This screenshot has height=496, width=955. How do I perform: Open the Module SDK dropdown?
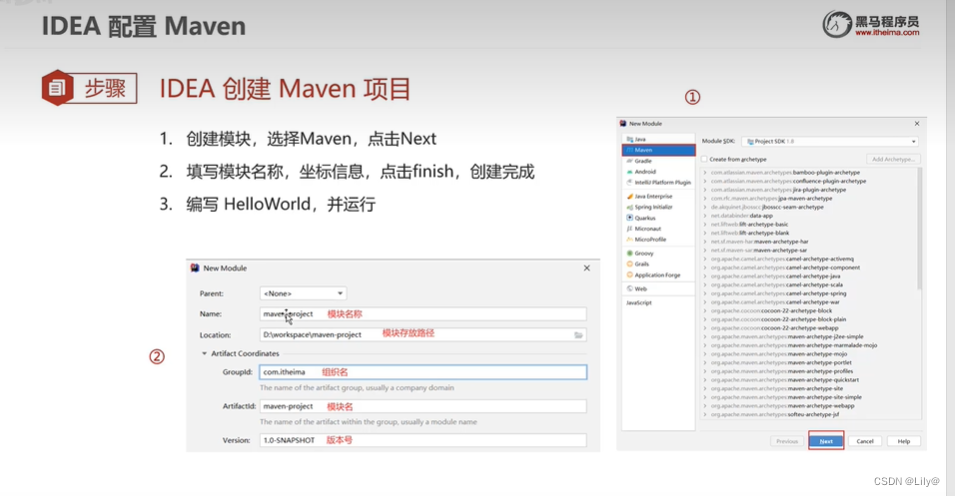point(830,141)
